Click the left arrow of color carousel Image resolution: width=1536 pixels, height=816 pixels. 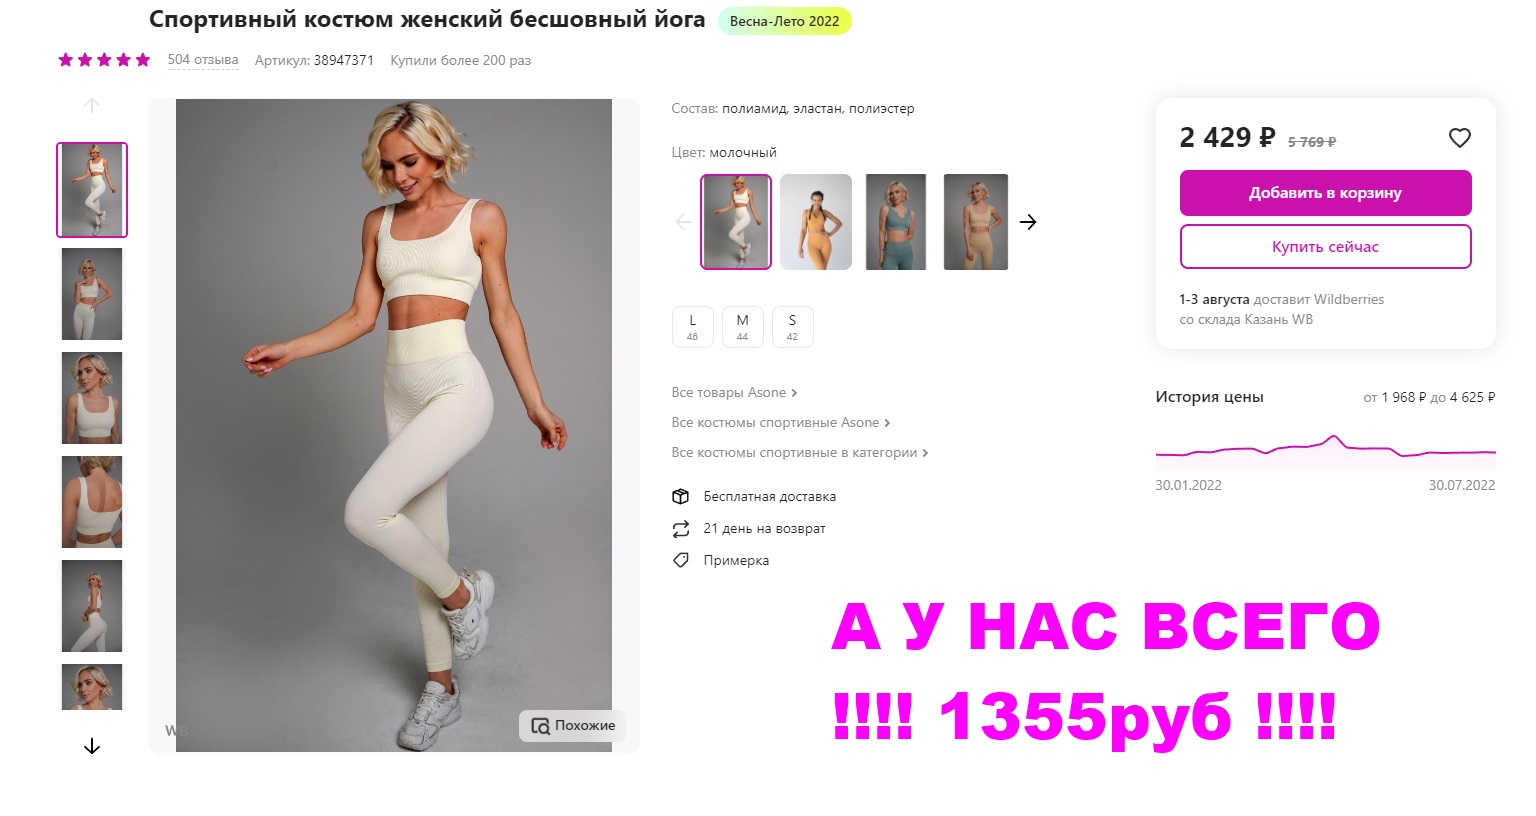684,222
